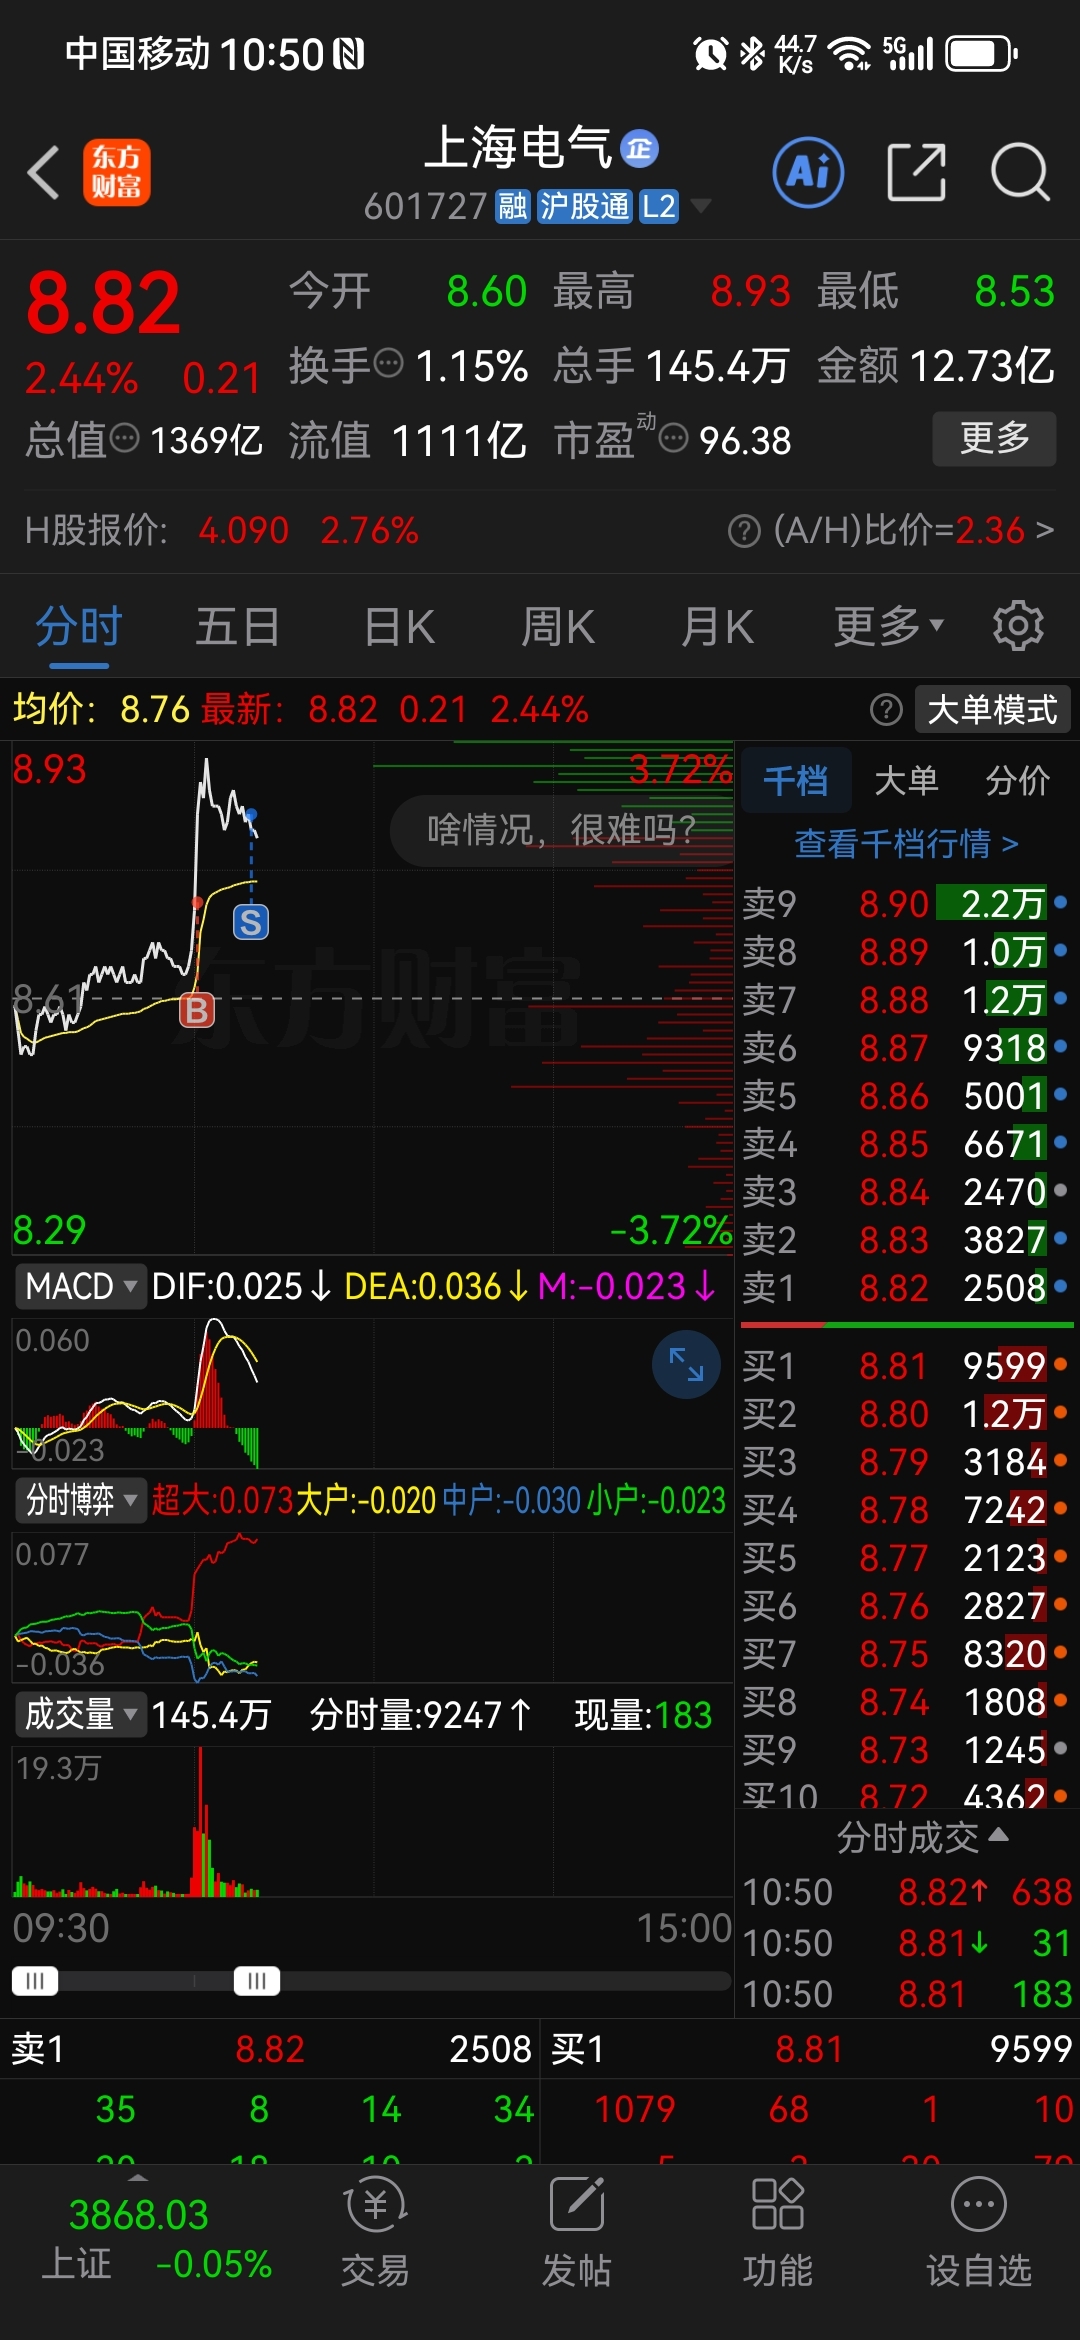Switch to 五日 chart tab
The width and height of the screenshot is (1080, 2340).
[x=238, y=628]
